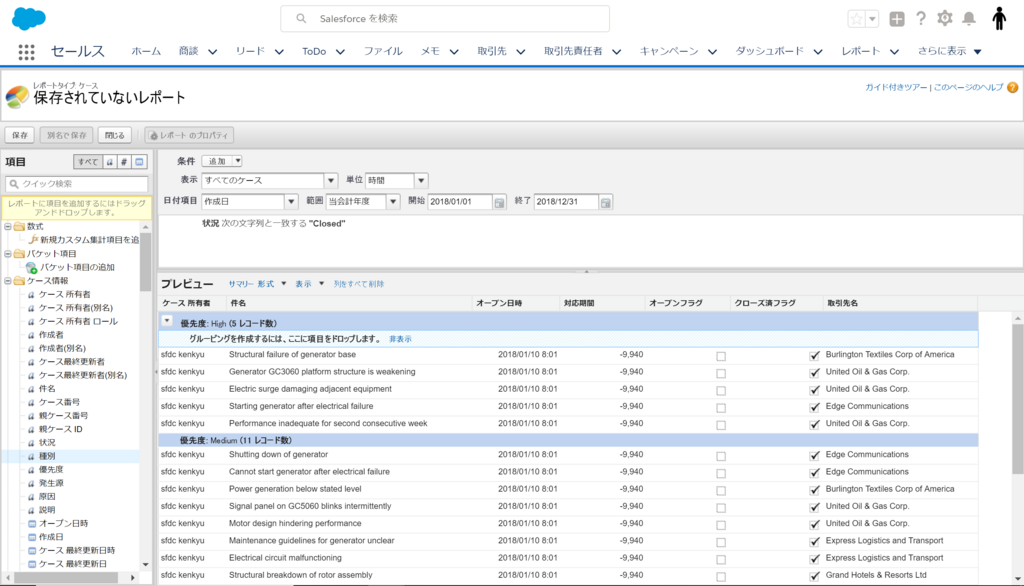Click the 保存 button
This screenshot has width=1024, height=586.
(20, 135)
